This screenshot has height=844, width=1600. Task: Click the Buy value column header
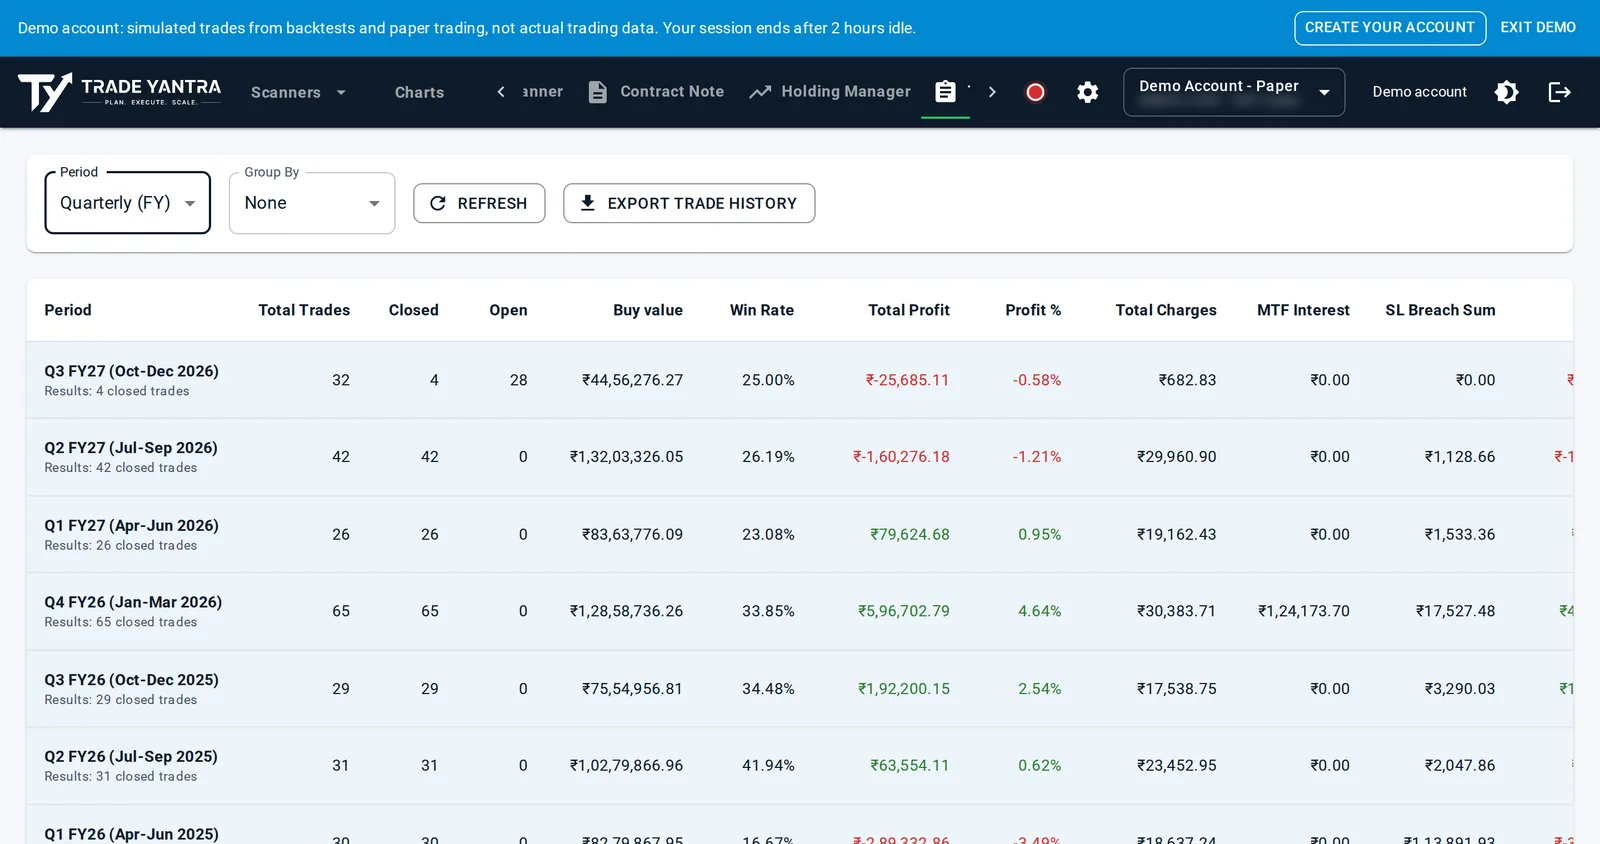pyautogui.click(x=648, y=310)
